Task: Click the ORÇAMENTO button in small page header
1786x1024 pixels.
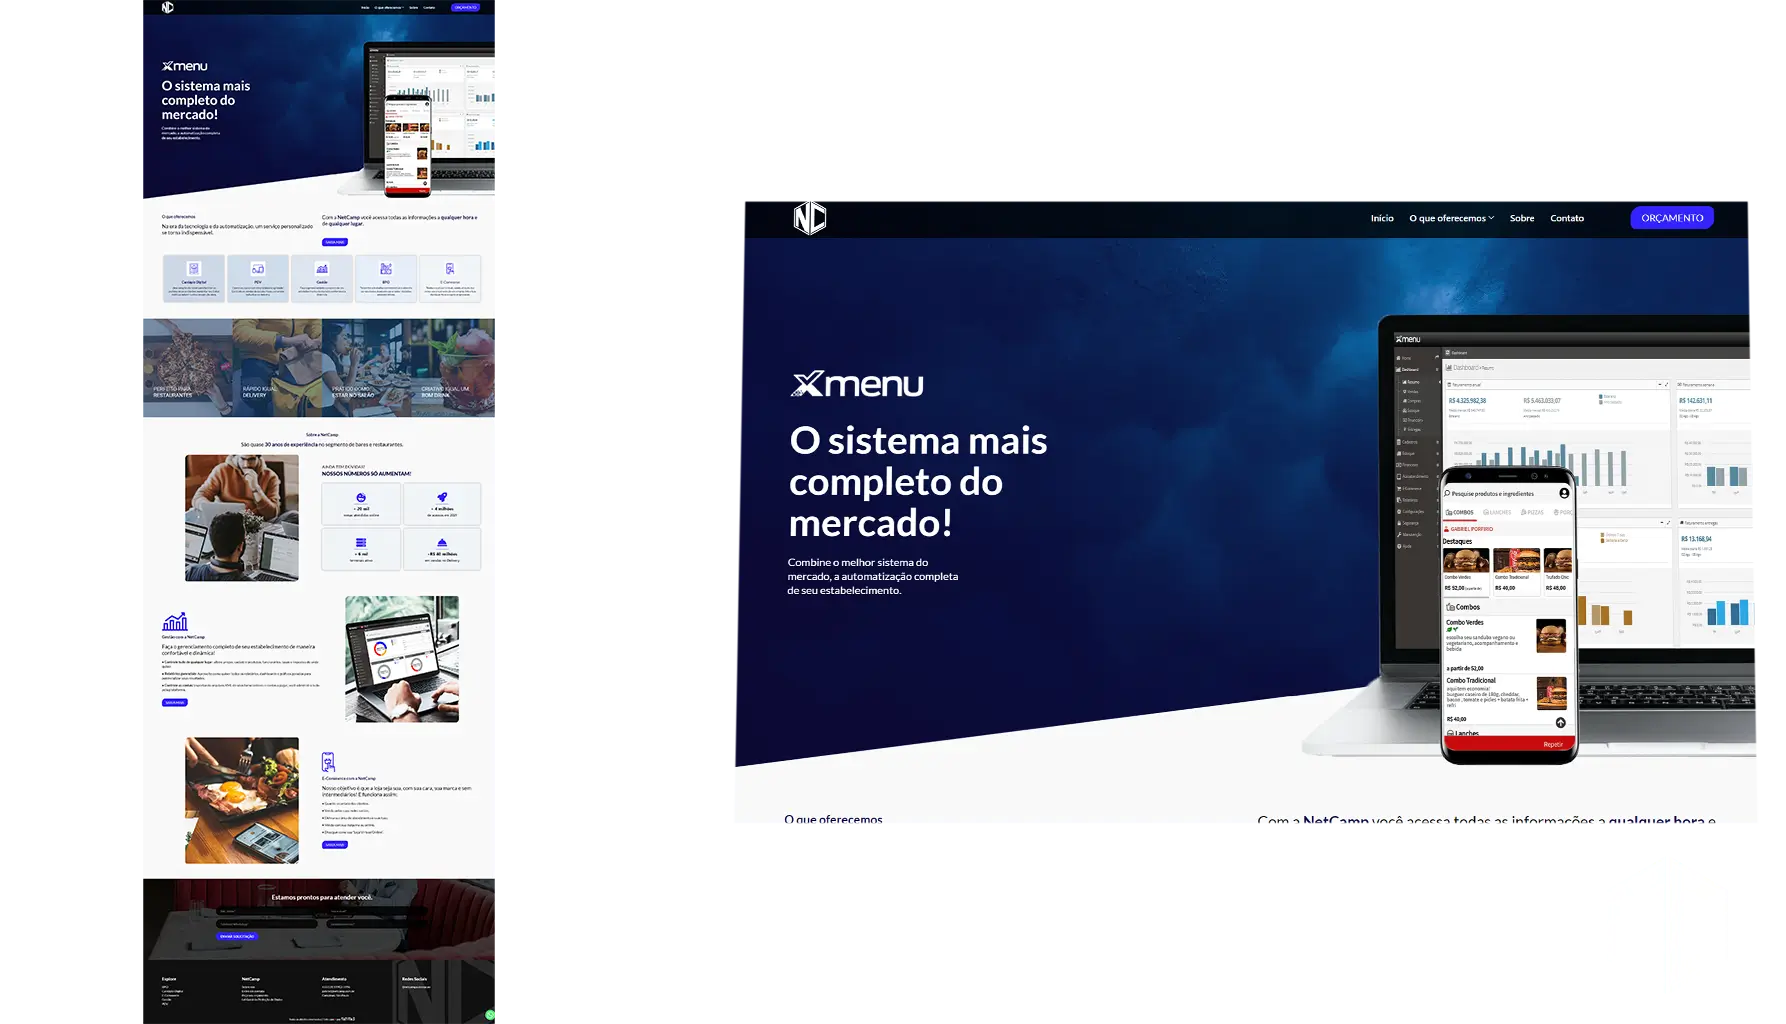Action: coord(465,7)
